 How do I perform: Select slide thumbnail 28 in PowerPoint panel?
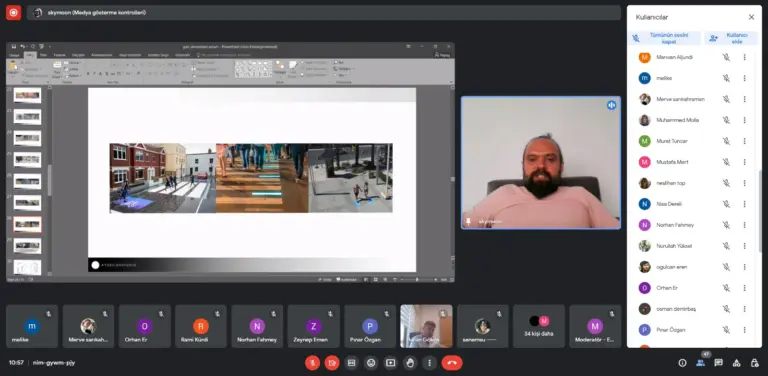(27, 224)
